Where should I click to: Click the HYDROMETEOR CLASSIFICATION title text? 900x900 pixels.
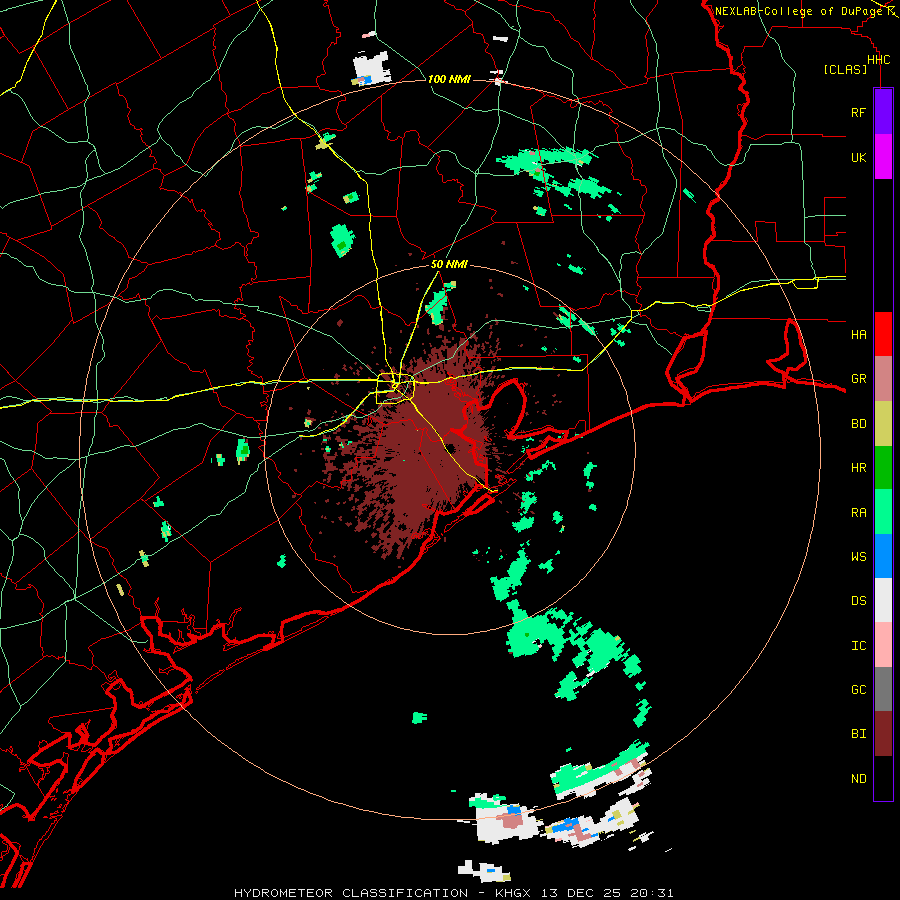click(x=351, y=893)
